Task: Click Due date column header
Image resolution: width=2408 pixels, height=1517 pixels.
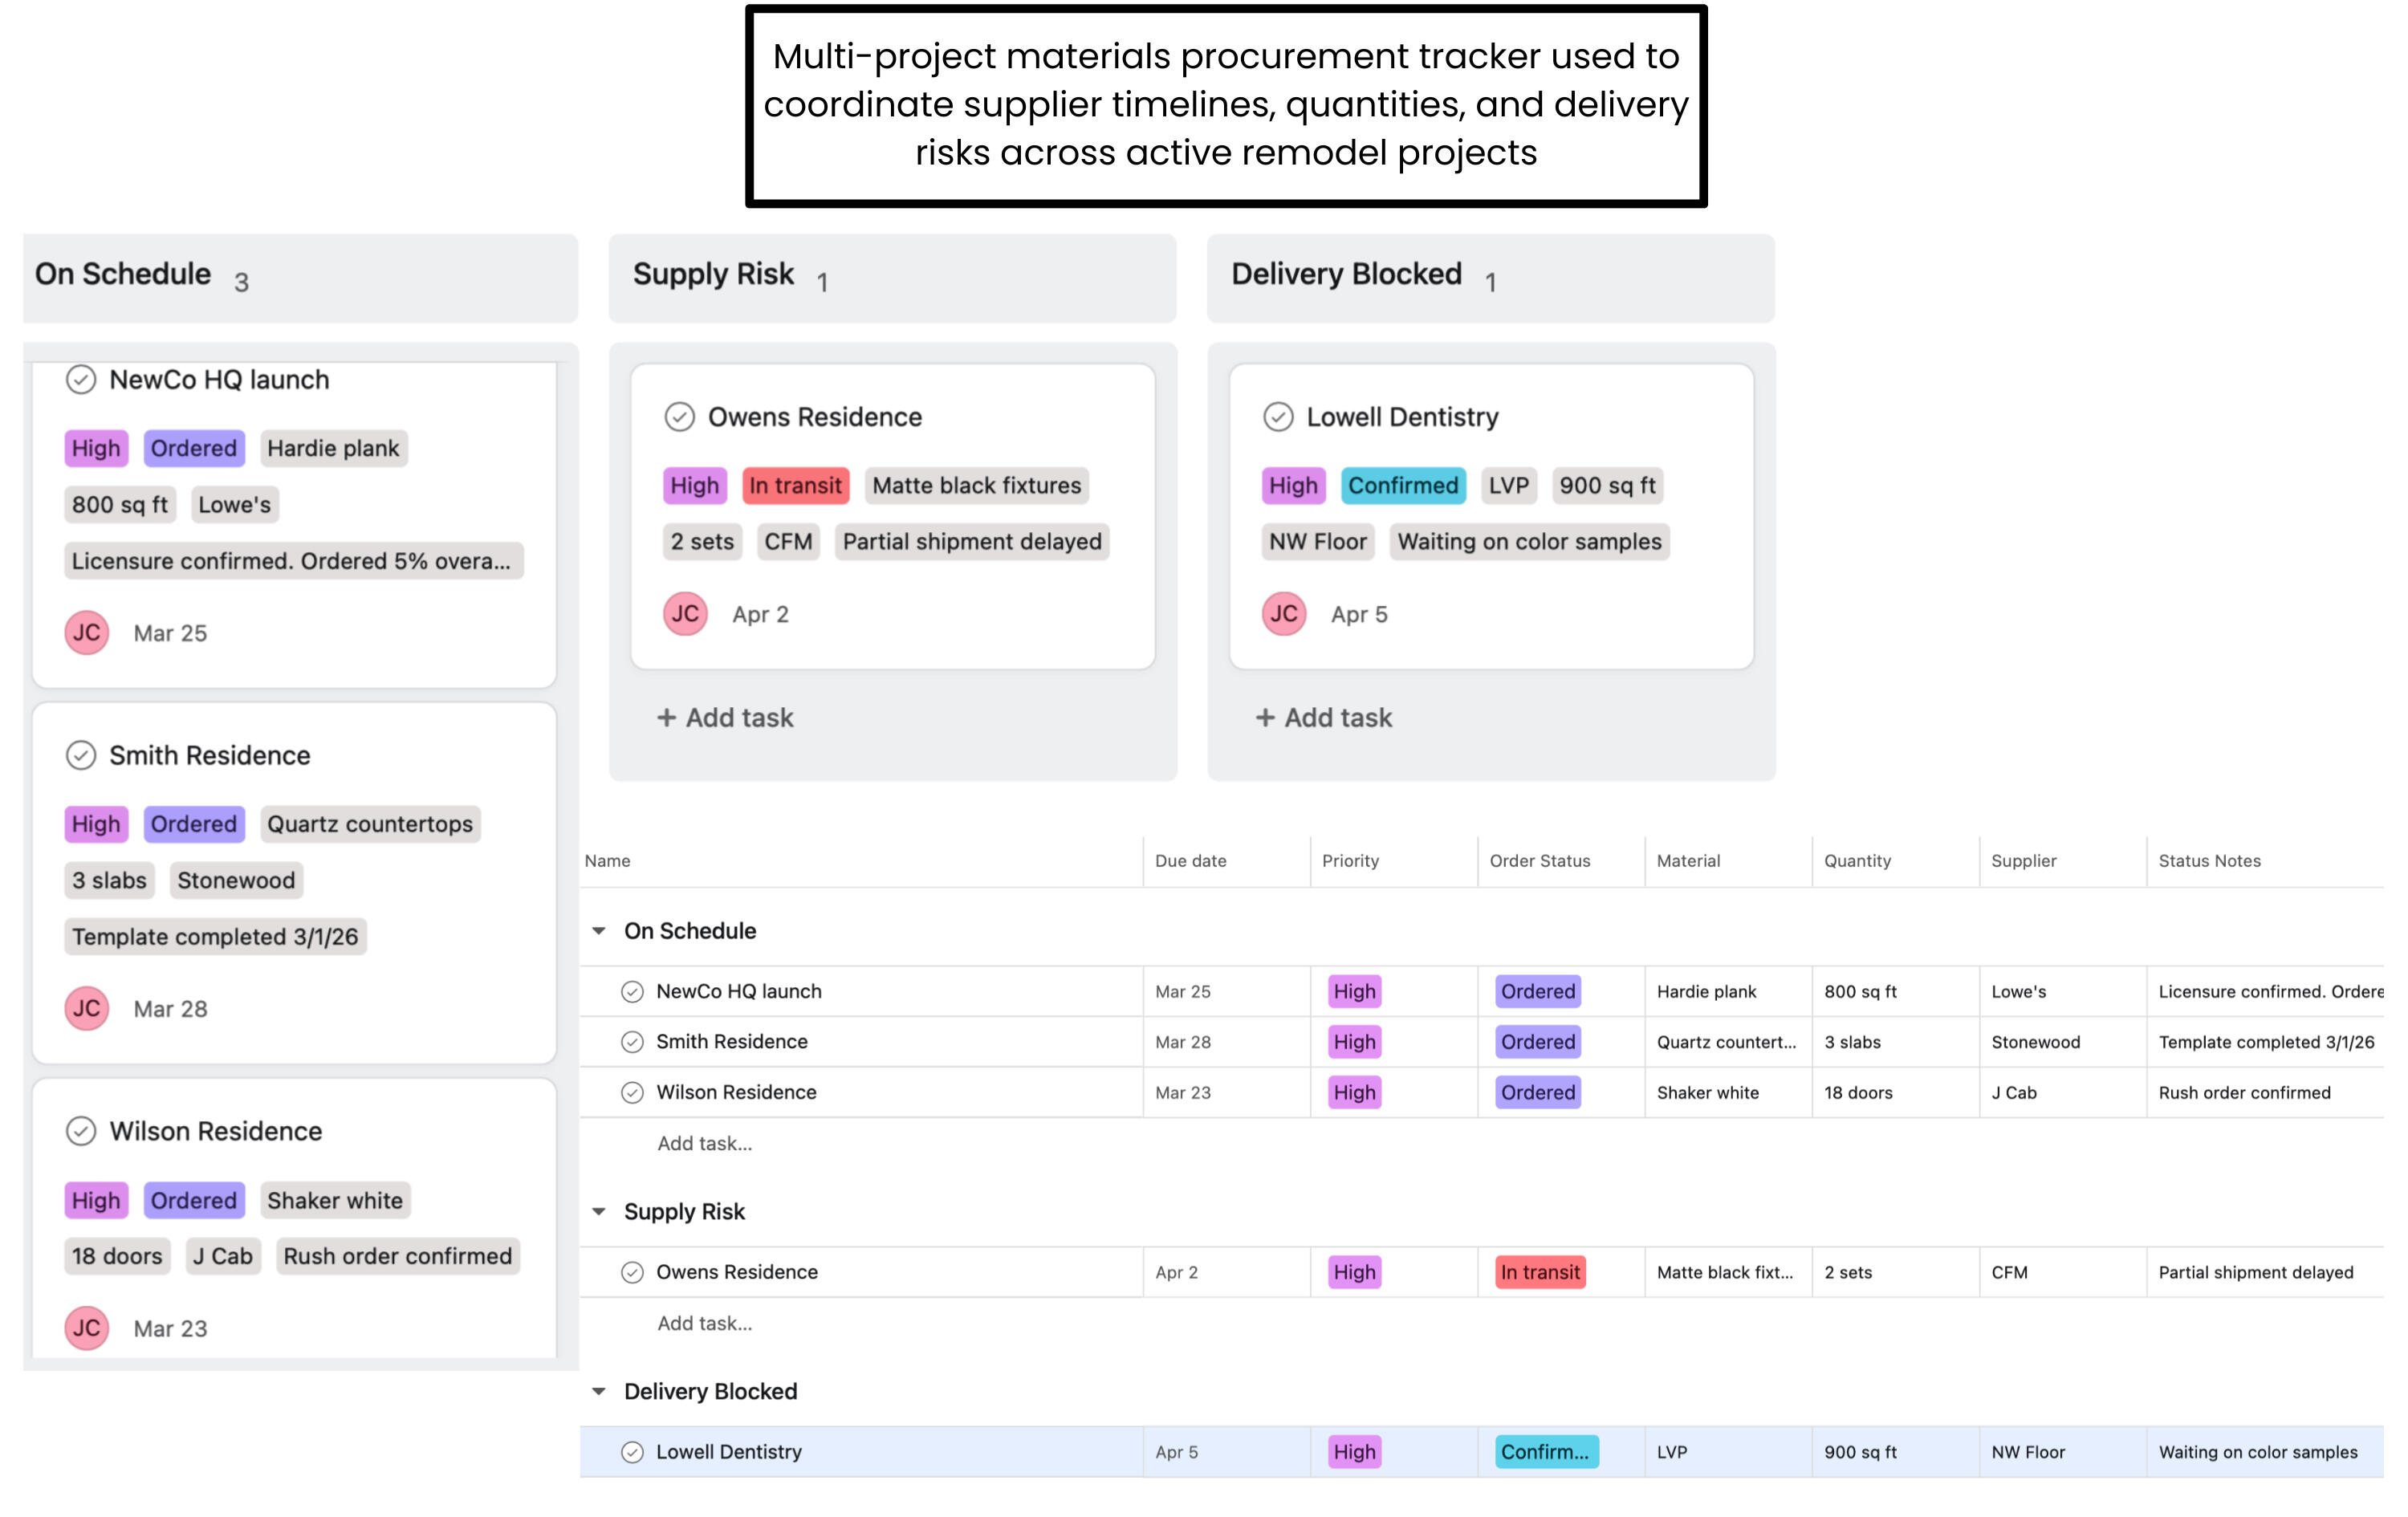Action: [1190, 861]
